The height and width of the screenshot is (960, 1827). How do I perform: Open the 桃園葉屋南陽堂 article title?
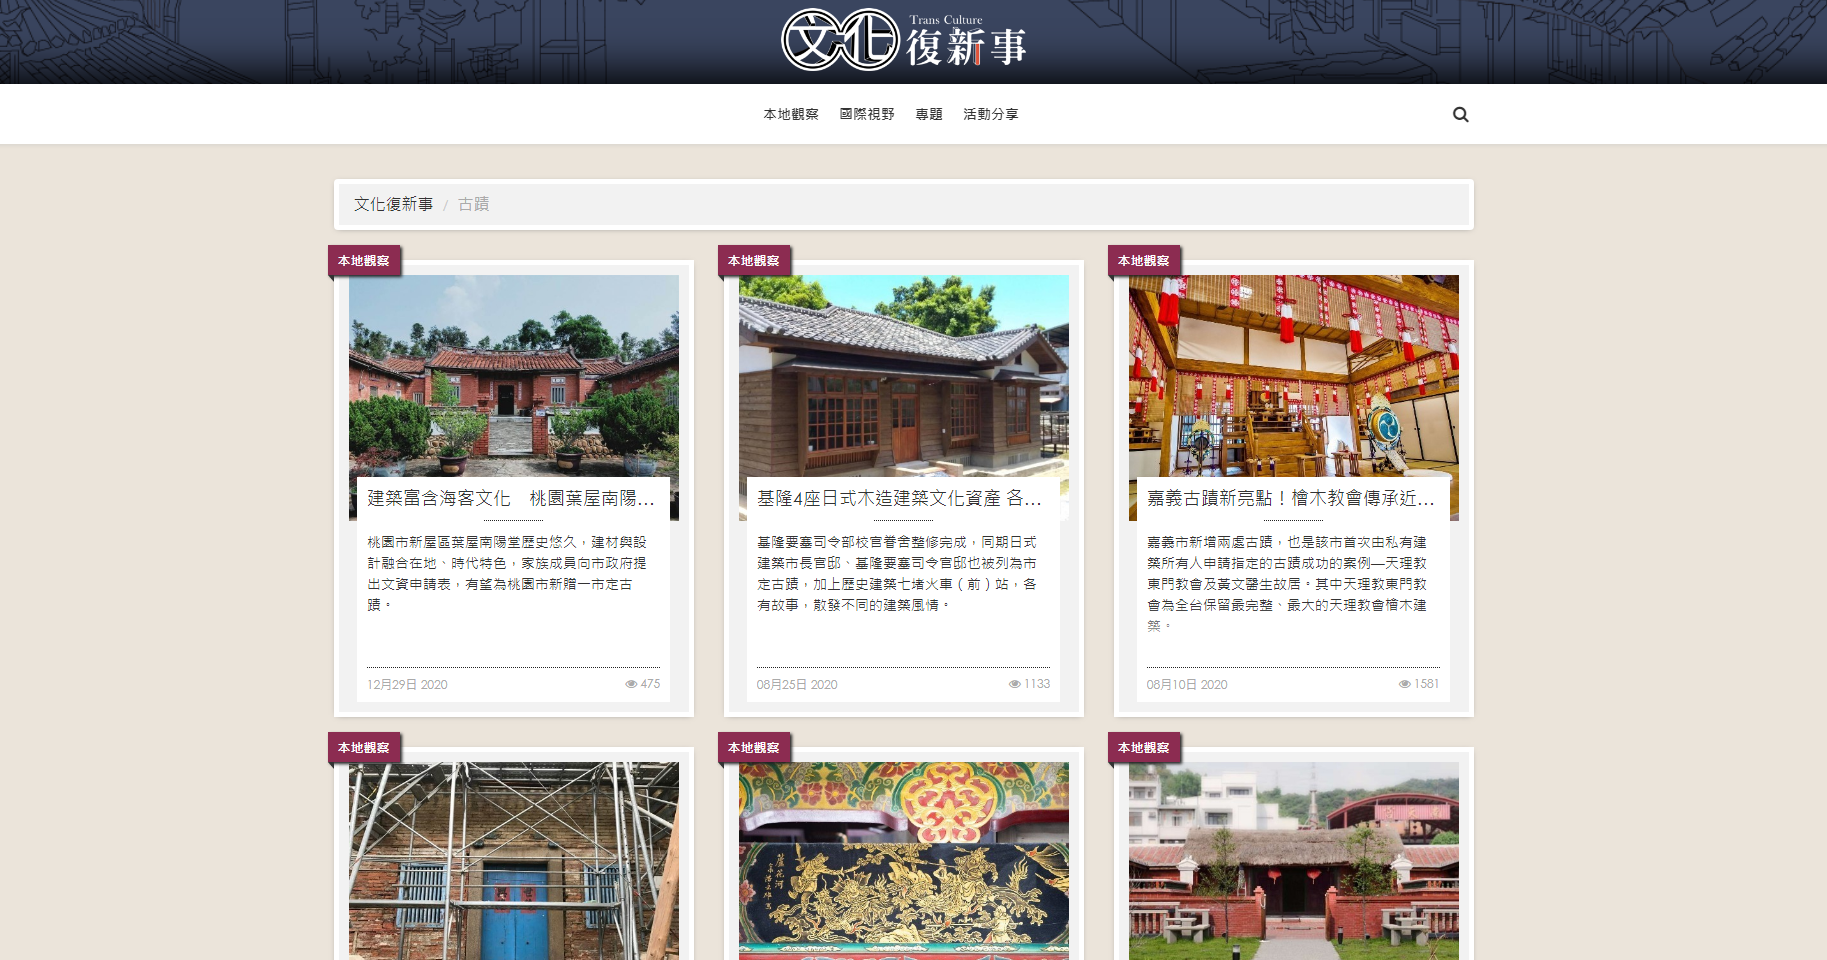click(x=511, y=498)
